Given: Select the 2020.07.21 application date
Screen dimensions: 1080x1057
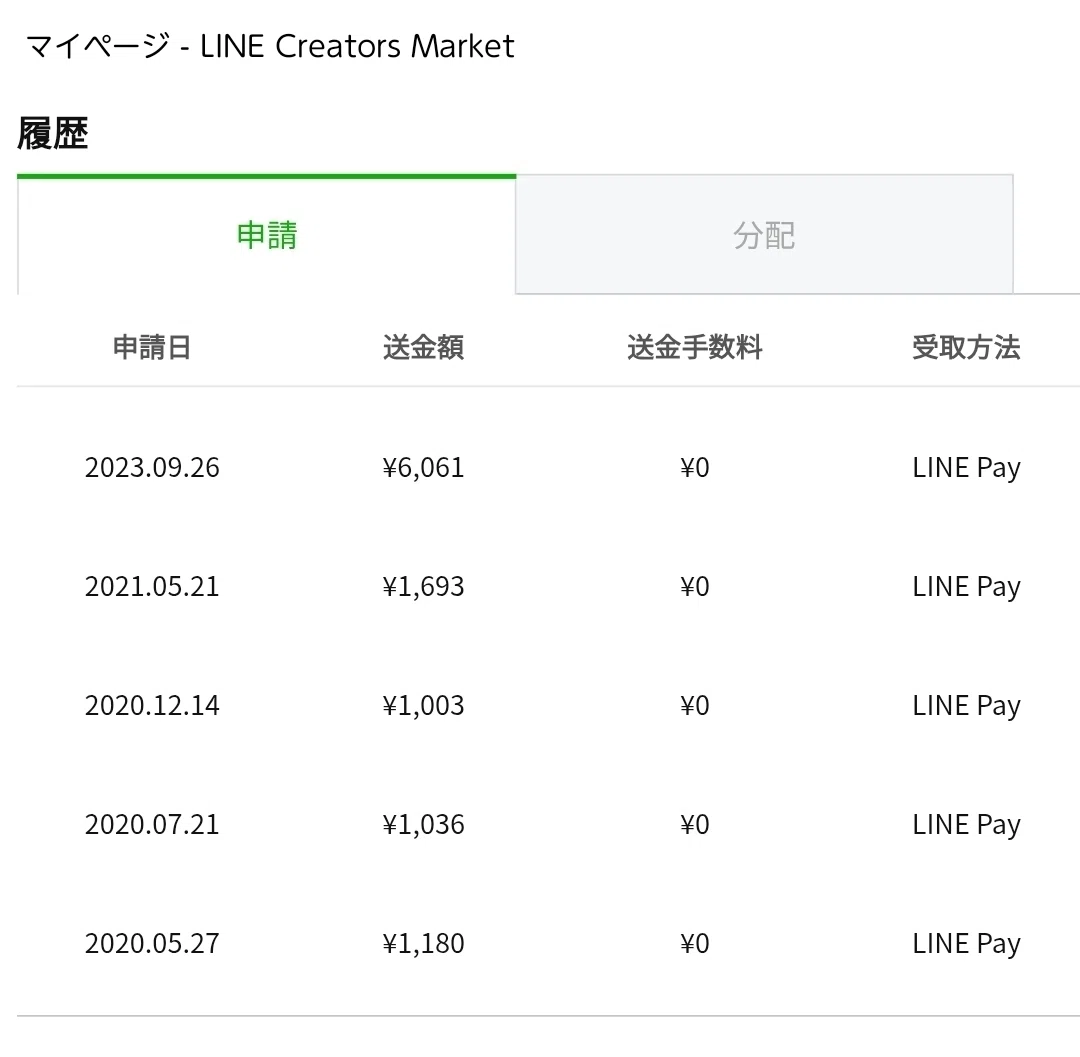Looking at the screenshot, I should [x=152, y=825].
